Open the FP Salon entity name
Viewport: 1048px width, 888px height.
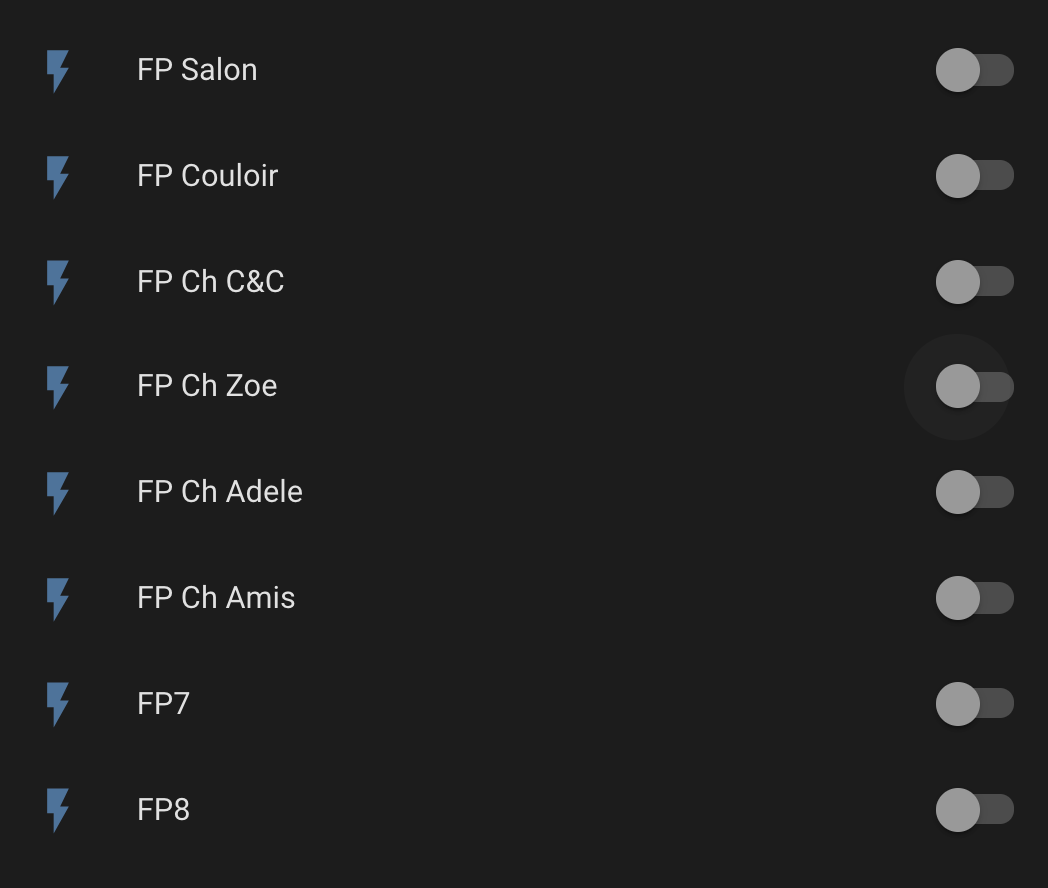pyautogui.click(x=197, y=70)
